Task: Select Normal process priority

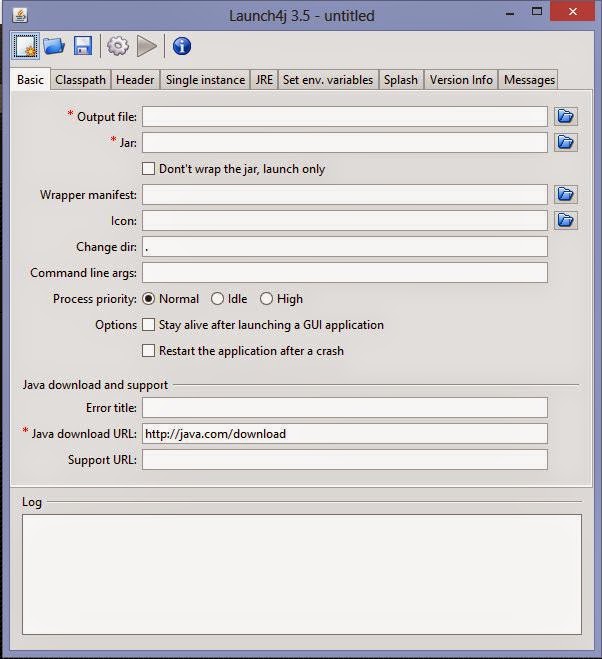Action: click(148, 298)
